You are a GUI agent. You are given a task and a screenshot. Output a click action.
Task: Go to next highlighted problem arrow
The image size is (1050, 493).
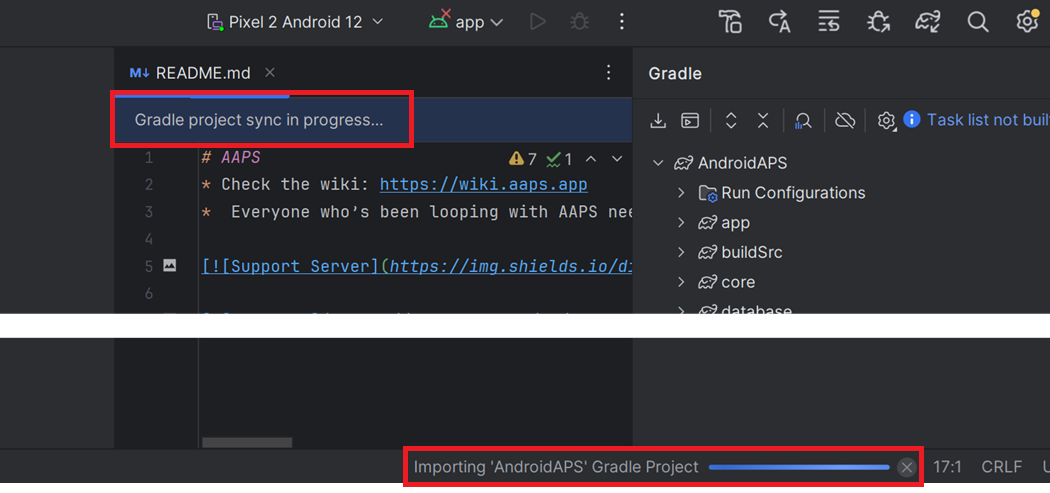tap(617, 159)
